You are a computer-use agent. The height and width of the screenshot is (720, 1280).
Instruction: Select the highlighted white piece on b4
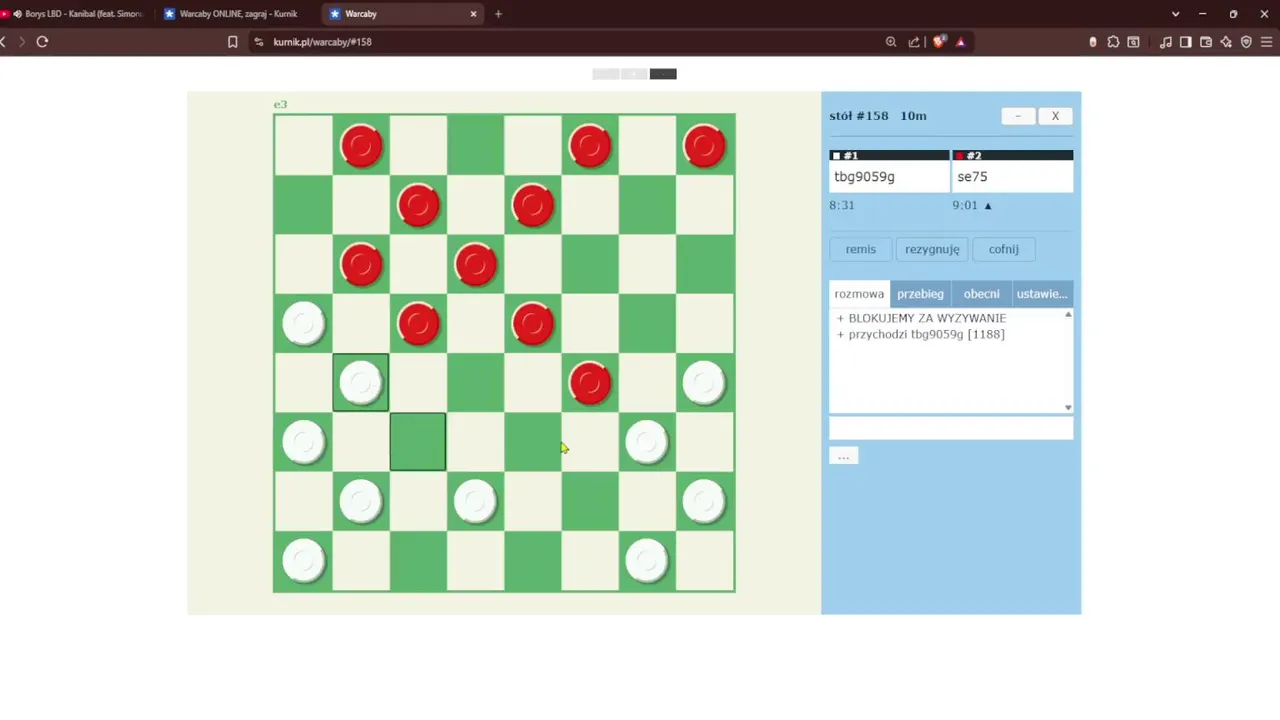pyautogui.click(x=361, y=382)
